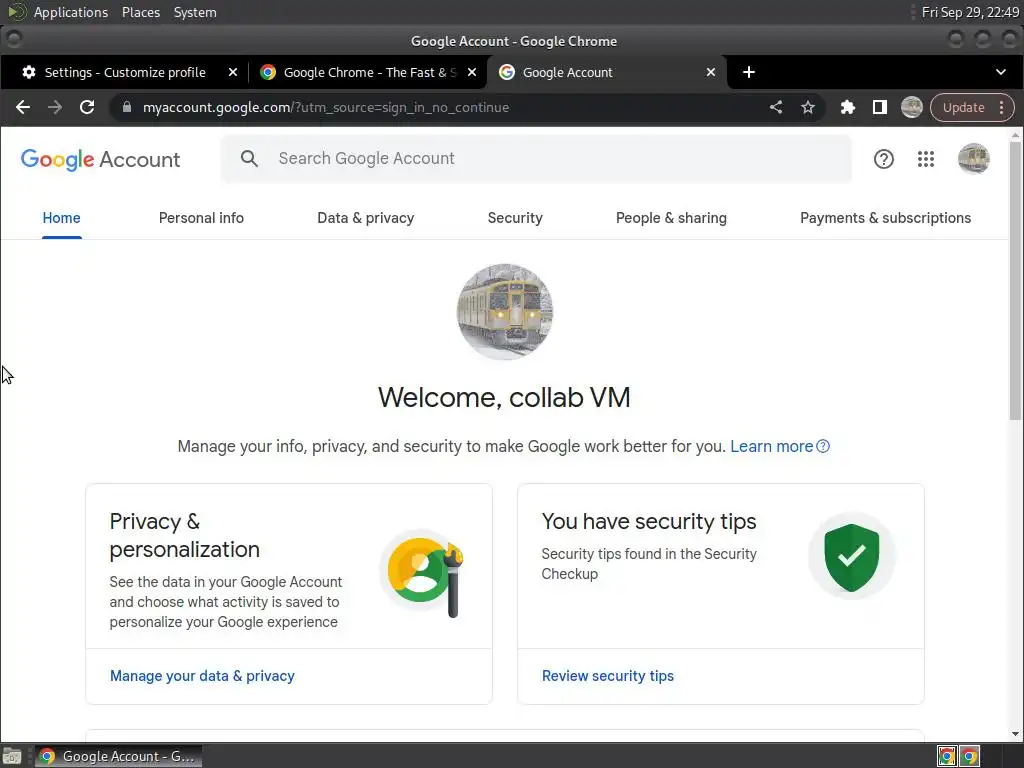This screenshot has height=768, width=1024.
Task: Open the Data & privacy tab
Action: click(x=366, y=218)
